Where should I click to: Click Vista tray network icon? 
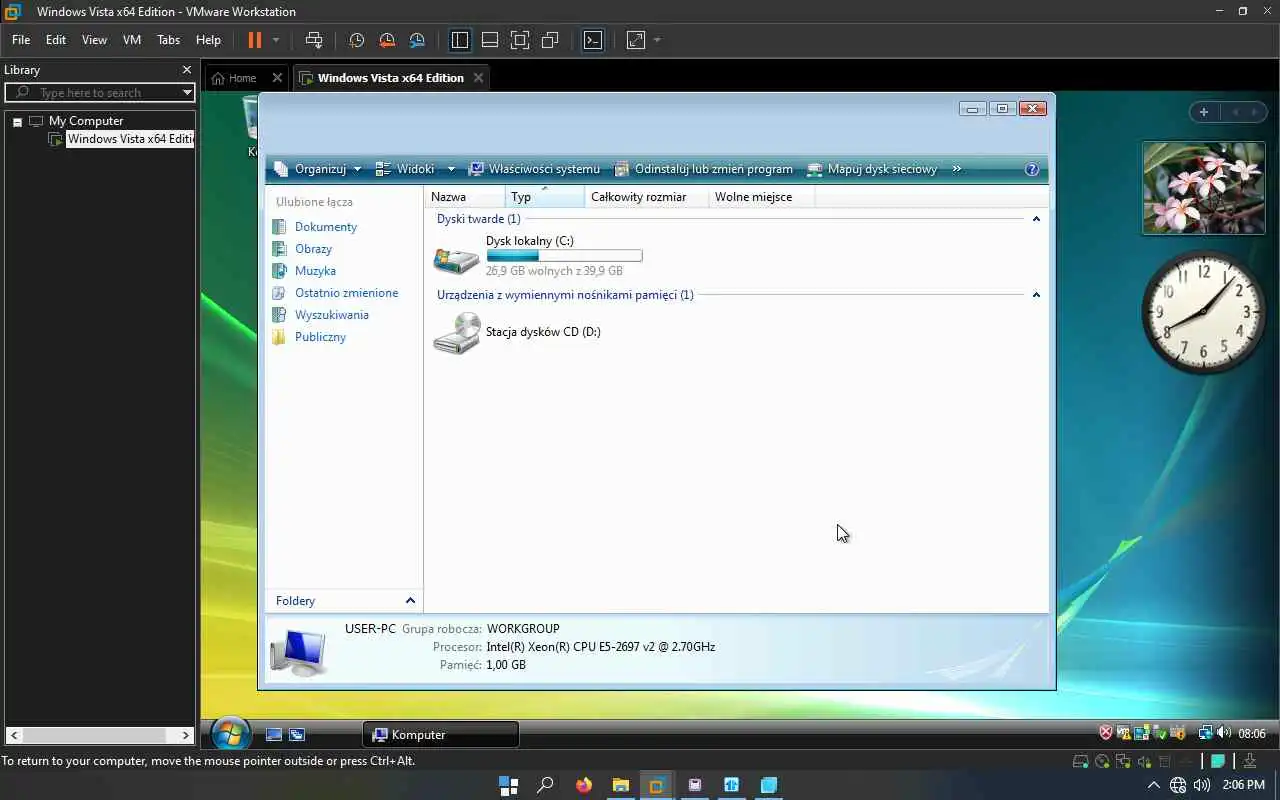(1206, 733)
